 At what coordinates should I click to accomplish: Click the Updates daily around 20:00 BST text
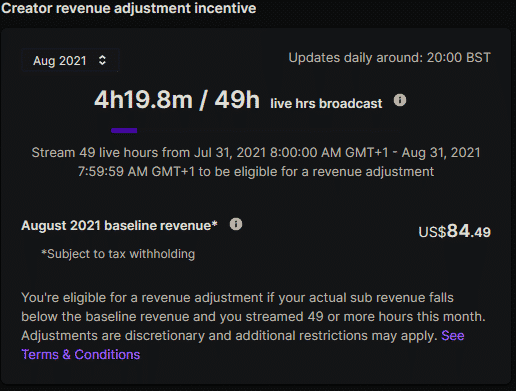[389, 58]
